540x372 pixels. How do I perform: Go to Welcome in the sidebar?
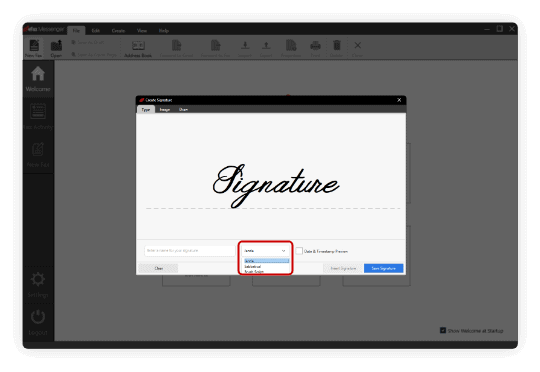[x=38, y=79]
